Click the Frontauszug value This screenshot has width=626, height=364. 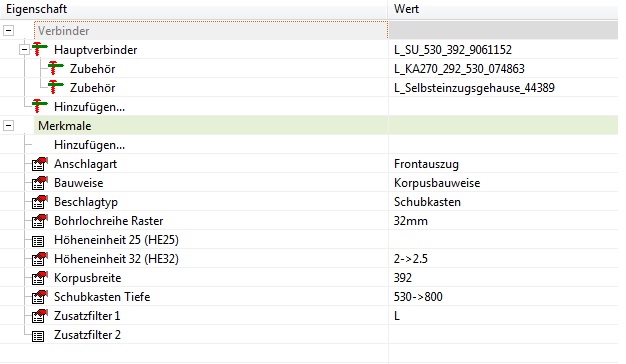(426, 164)
